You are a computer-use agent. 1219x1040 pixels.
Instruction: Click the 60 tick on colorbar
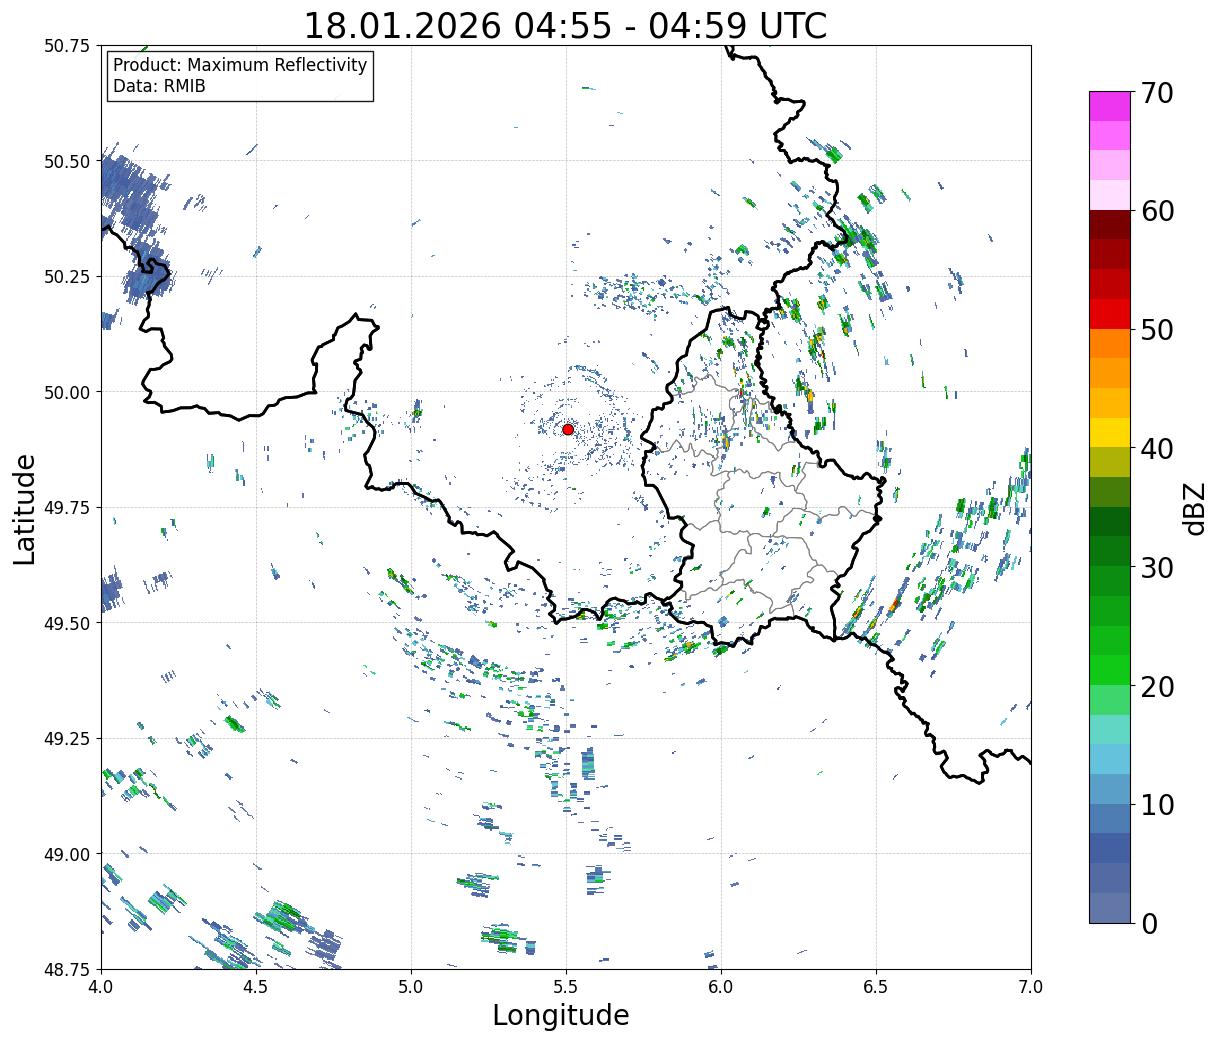pyautogui.click(x=1156, y=211)
